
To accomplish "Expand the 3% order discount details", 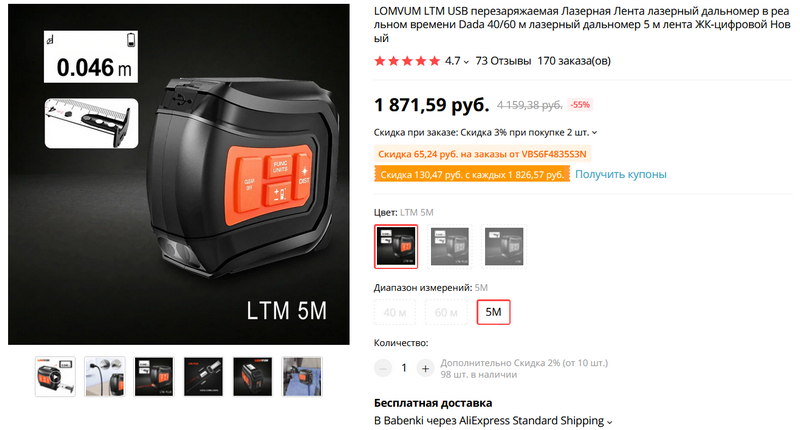I will (594, 133).
